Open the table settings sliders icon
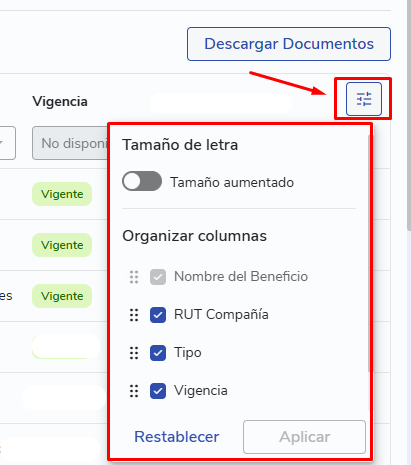The width and height of the screenshot is (411, 465). tap(364, 99)
